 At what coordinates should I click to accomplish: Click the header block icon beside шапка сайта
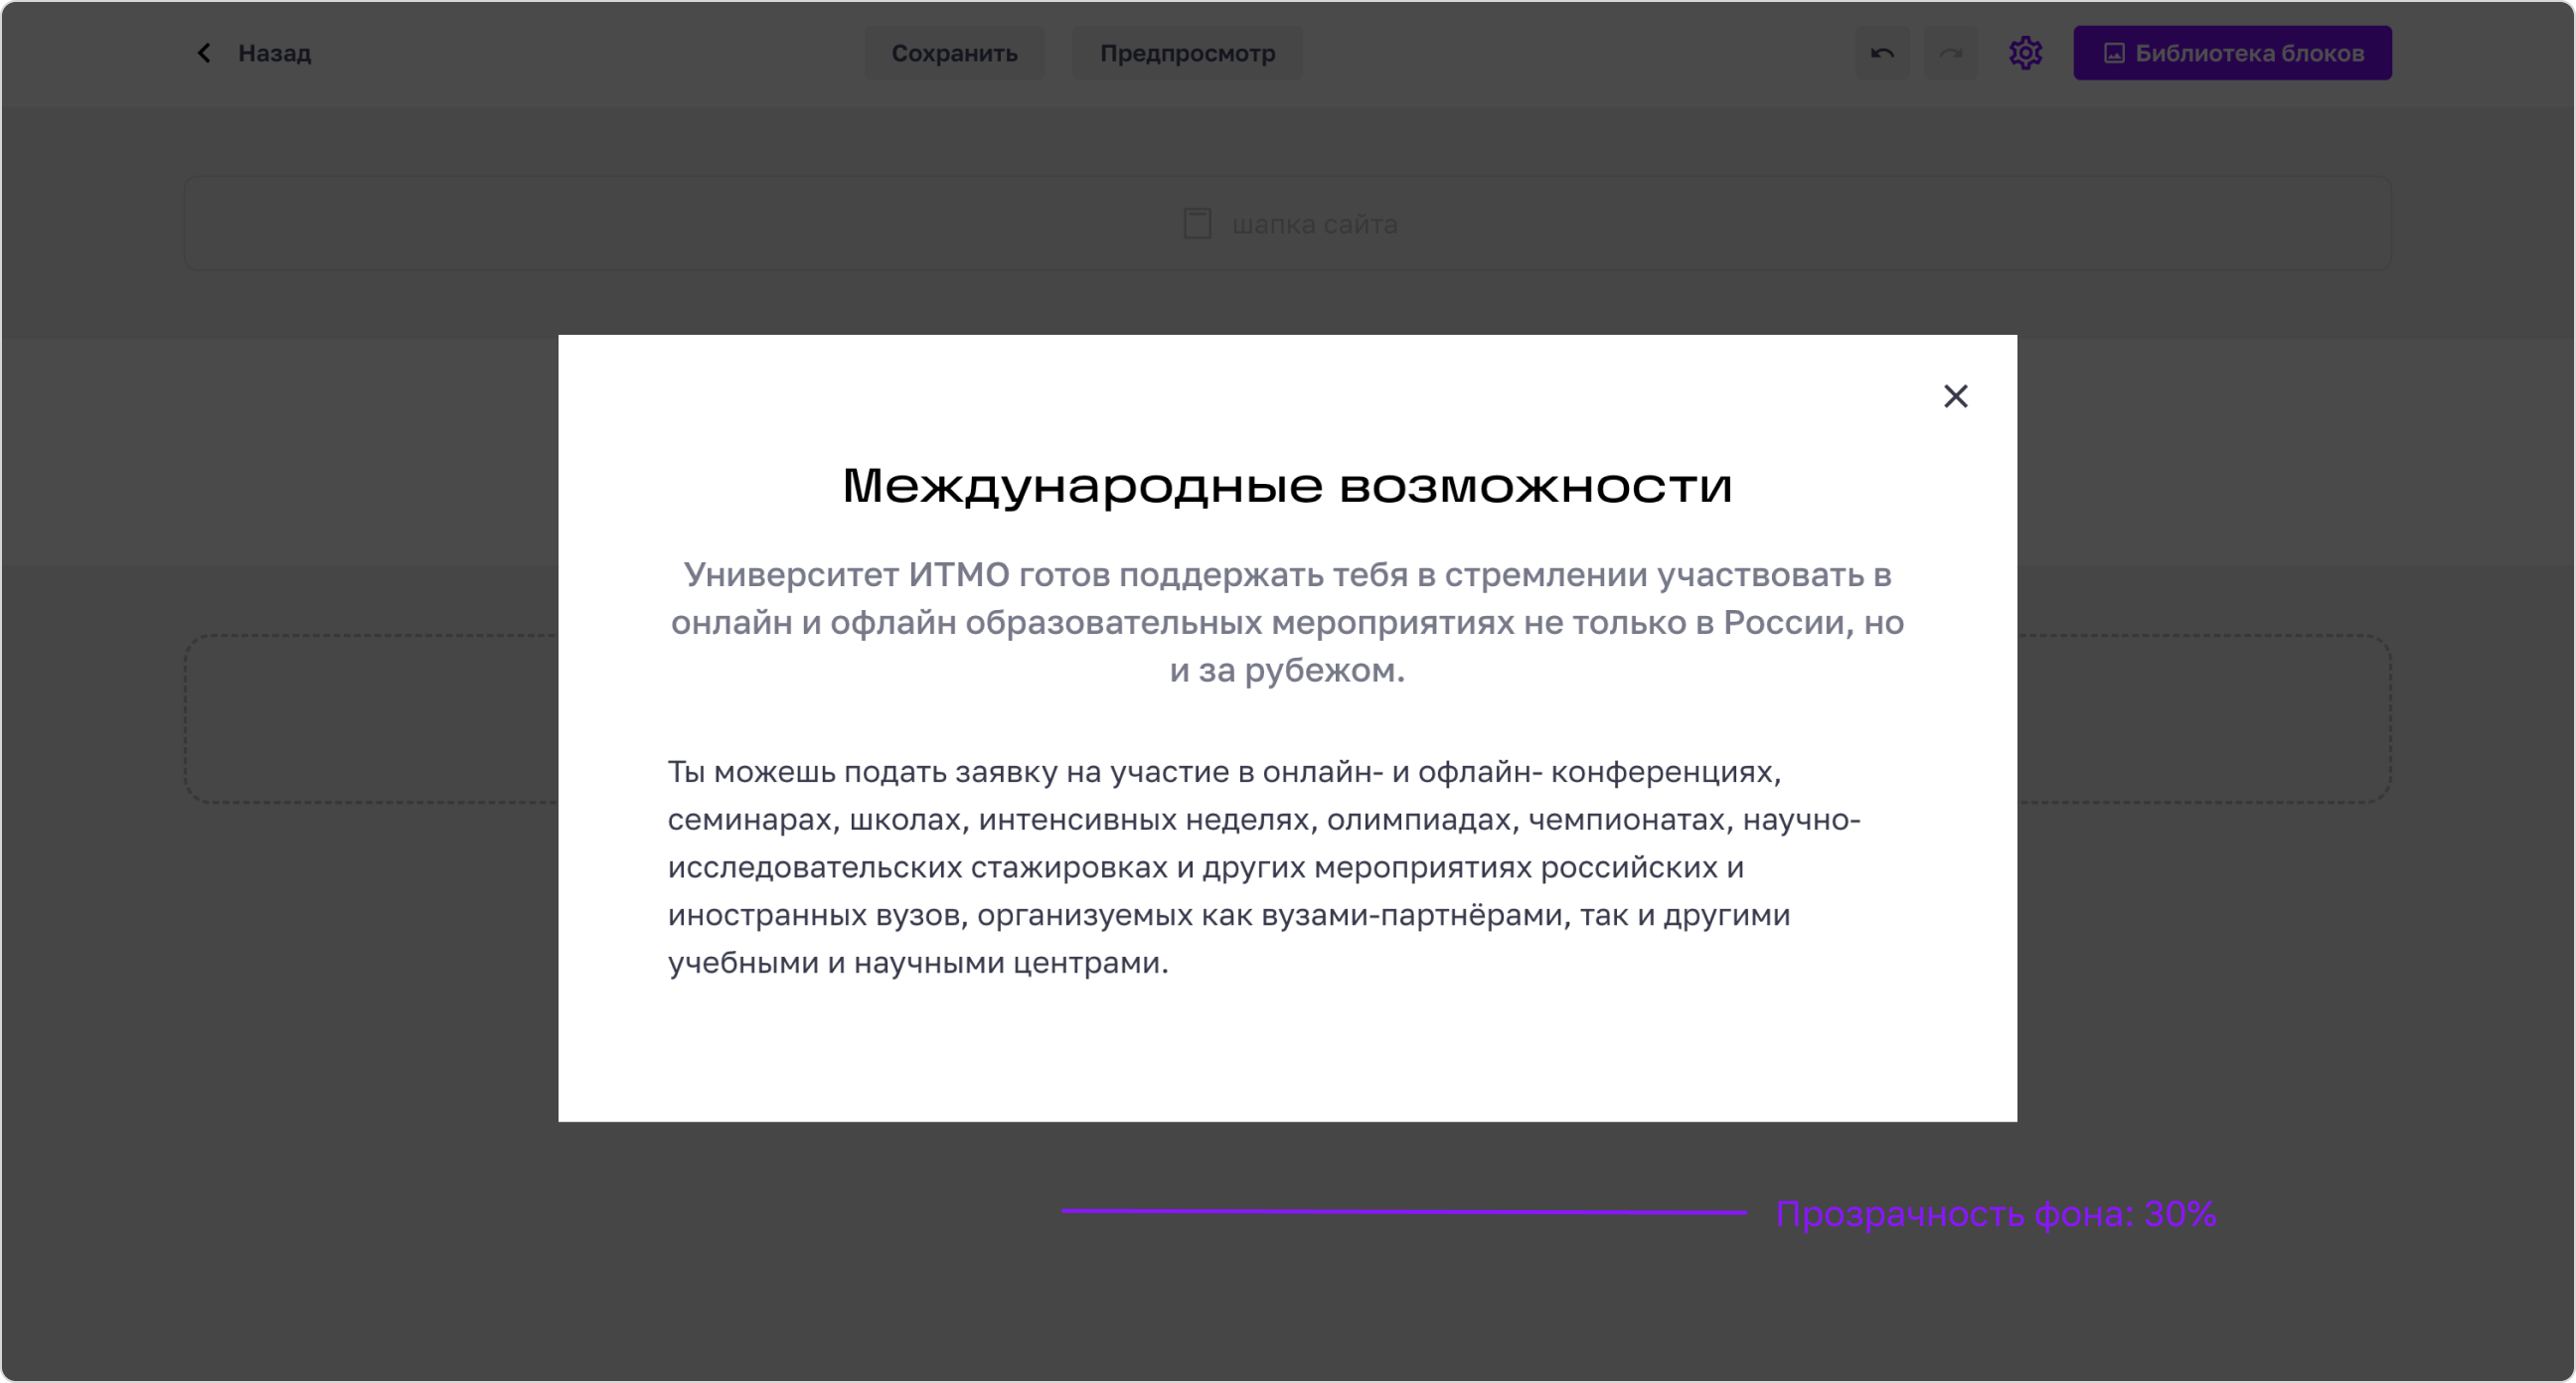pyautogui.click(x=1197, y=224)
